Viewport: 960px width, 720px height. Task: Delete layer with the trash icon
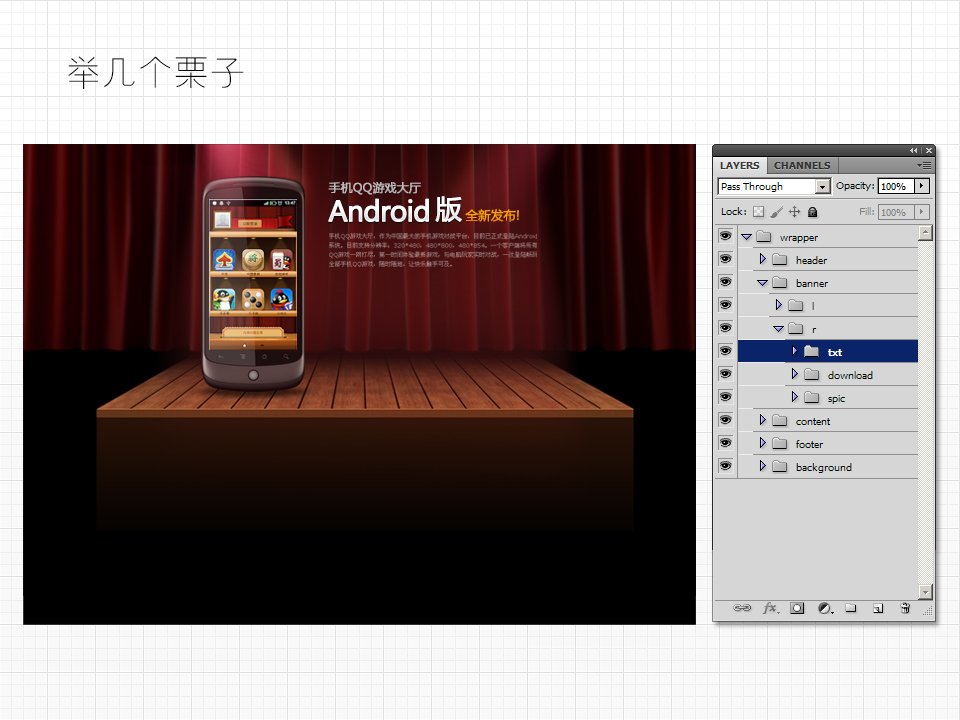[905, 608]
